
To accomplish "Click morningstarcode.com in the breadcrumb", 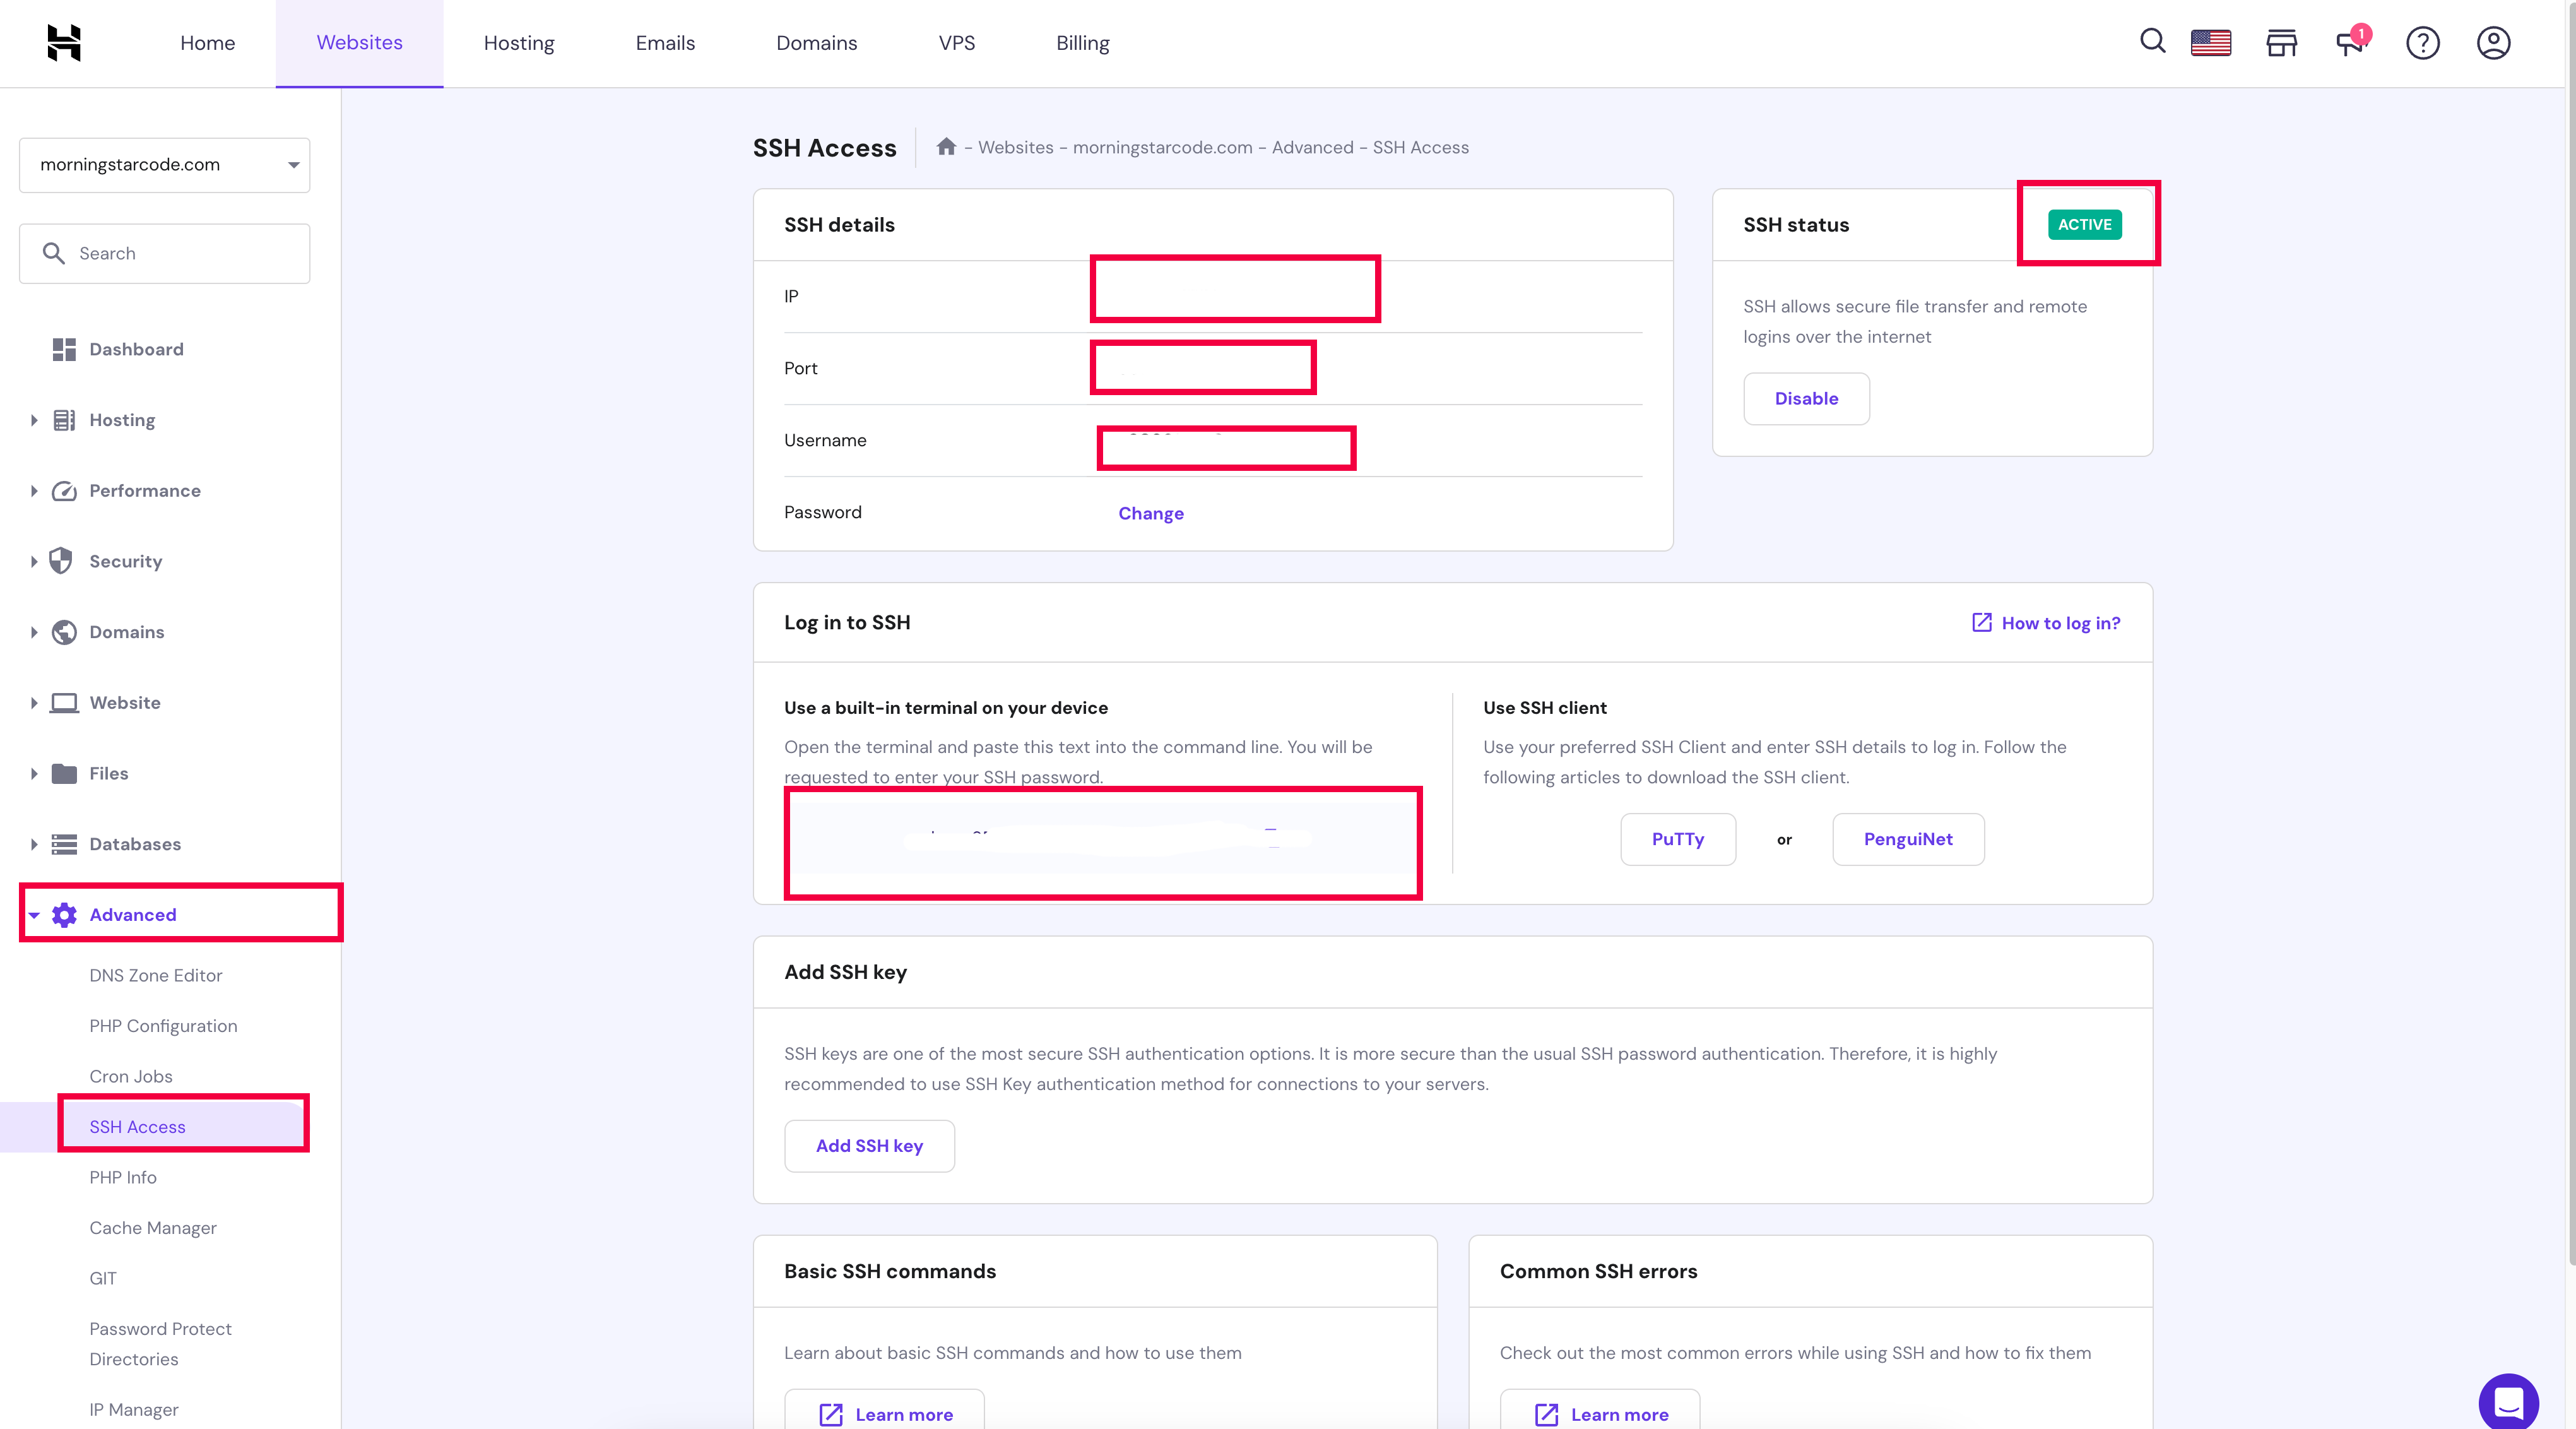I will pos(1162,147).
